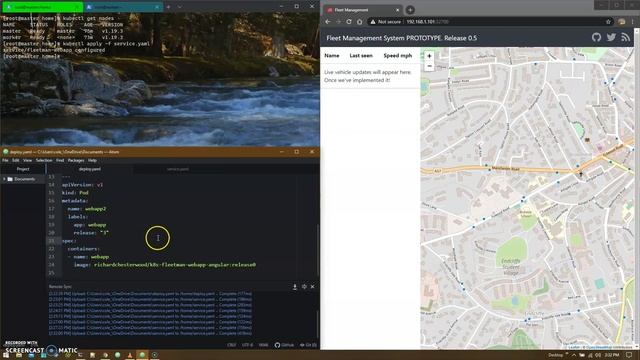Open the terminal new-tab dropdown arrow
The height and width of the screenshot is (360, 640).
tap(180, 7)
